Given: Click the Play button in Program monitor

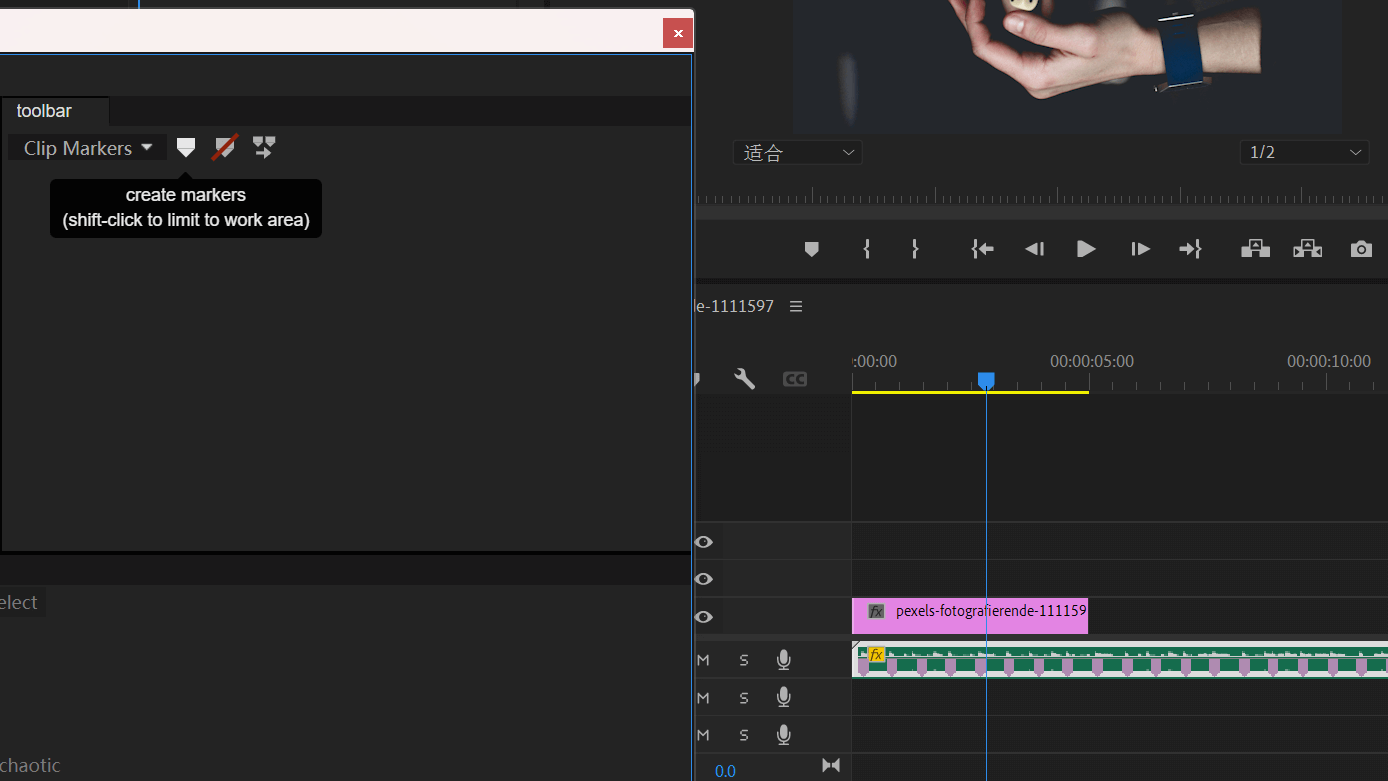Looking at the screenshot, I should coord(1086,249).
